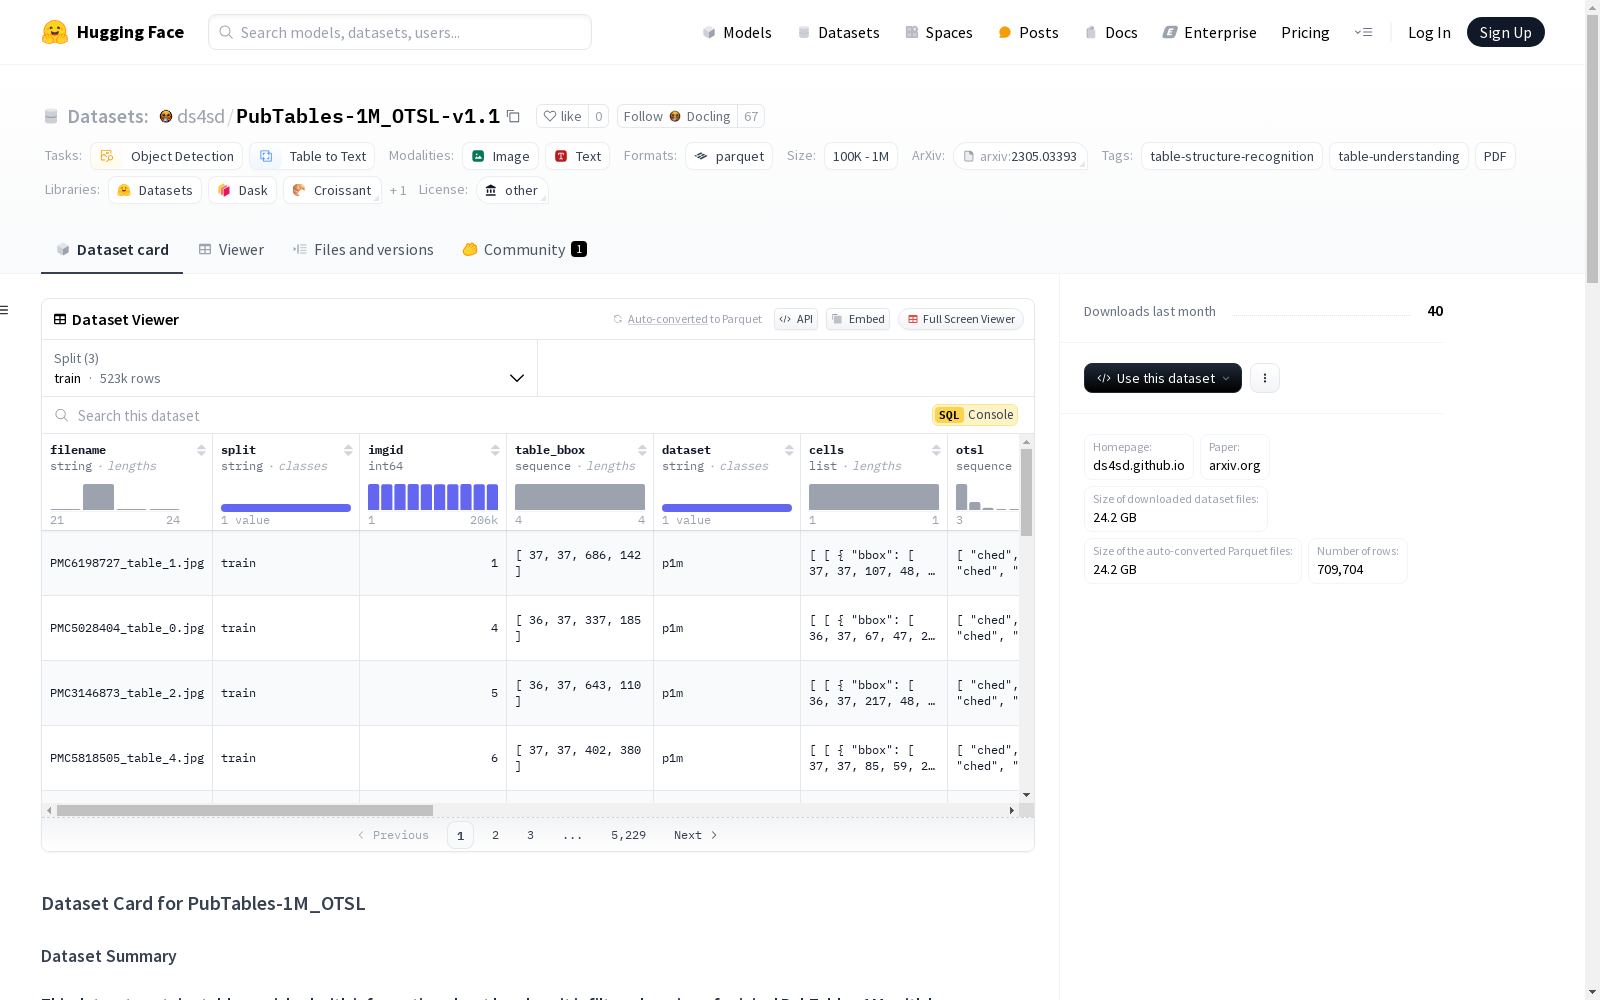Open the API button in Dataset Viewer
This screenshot has height=1000, width=1600.
796,319
